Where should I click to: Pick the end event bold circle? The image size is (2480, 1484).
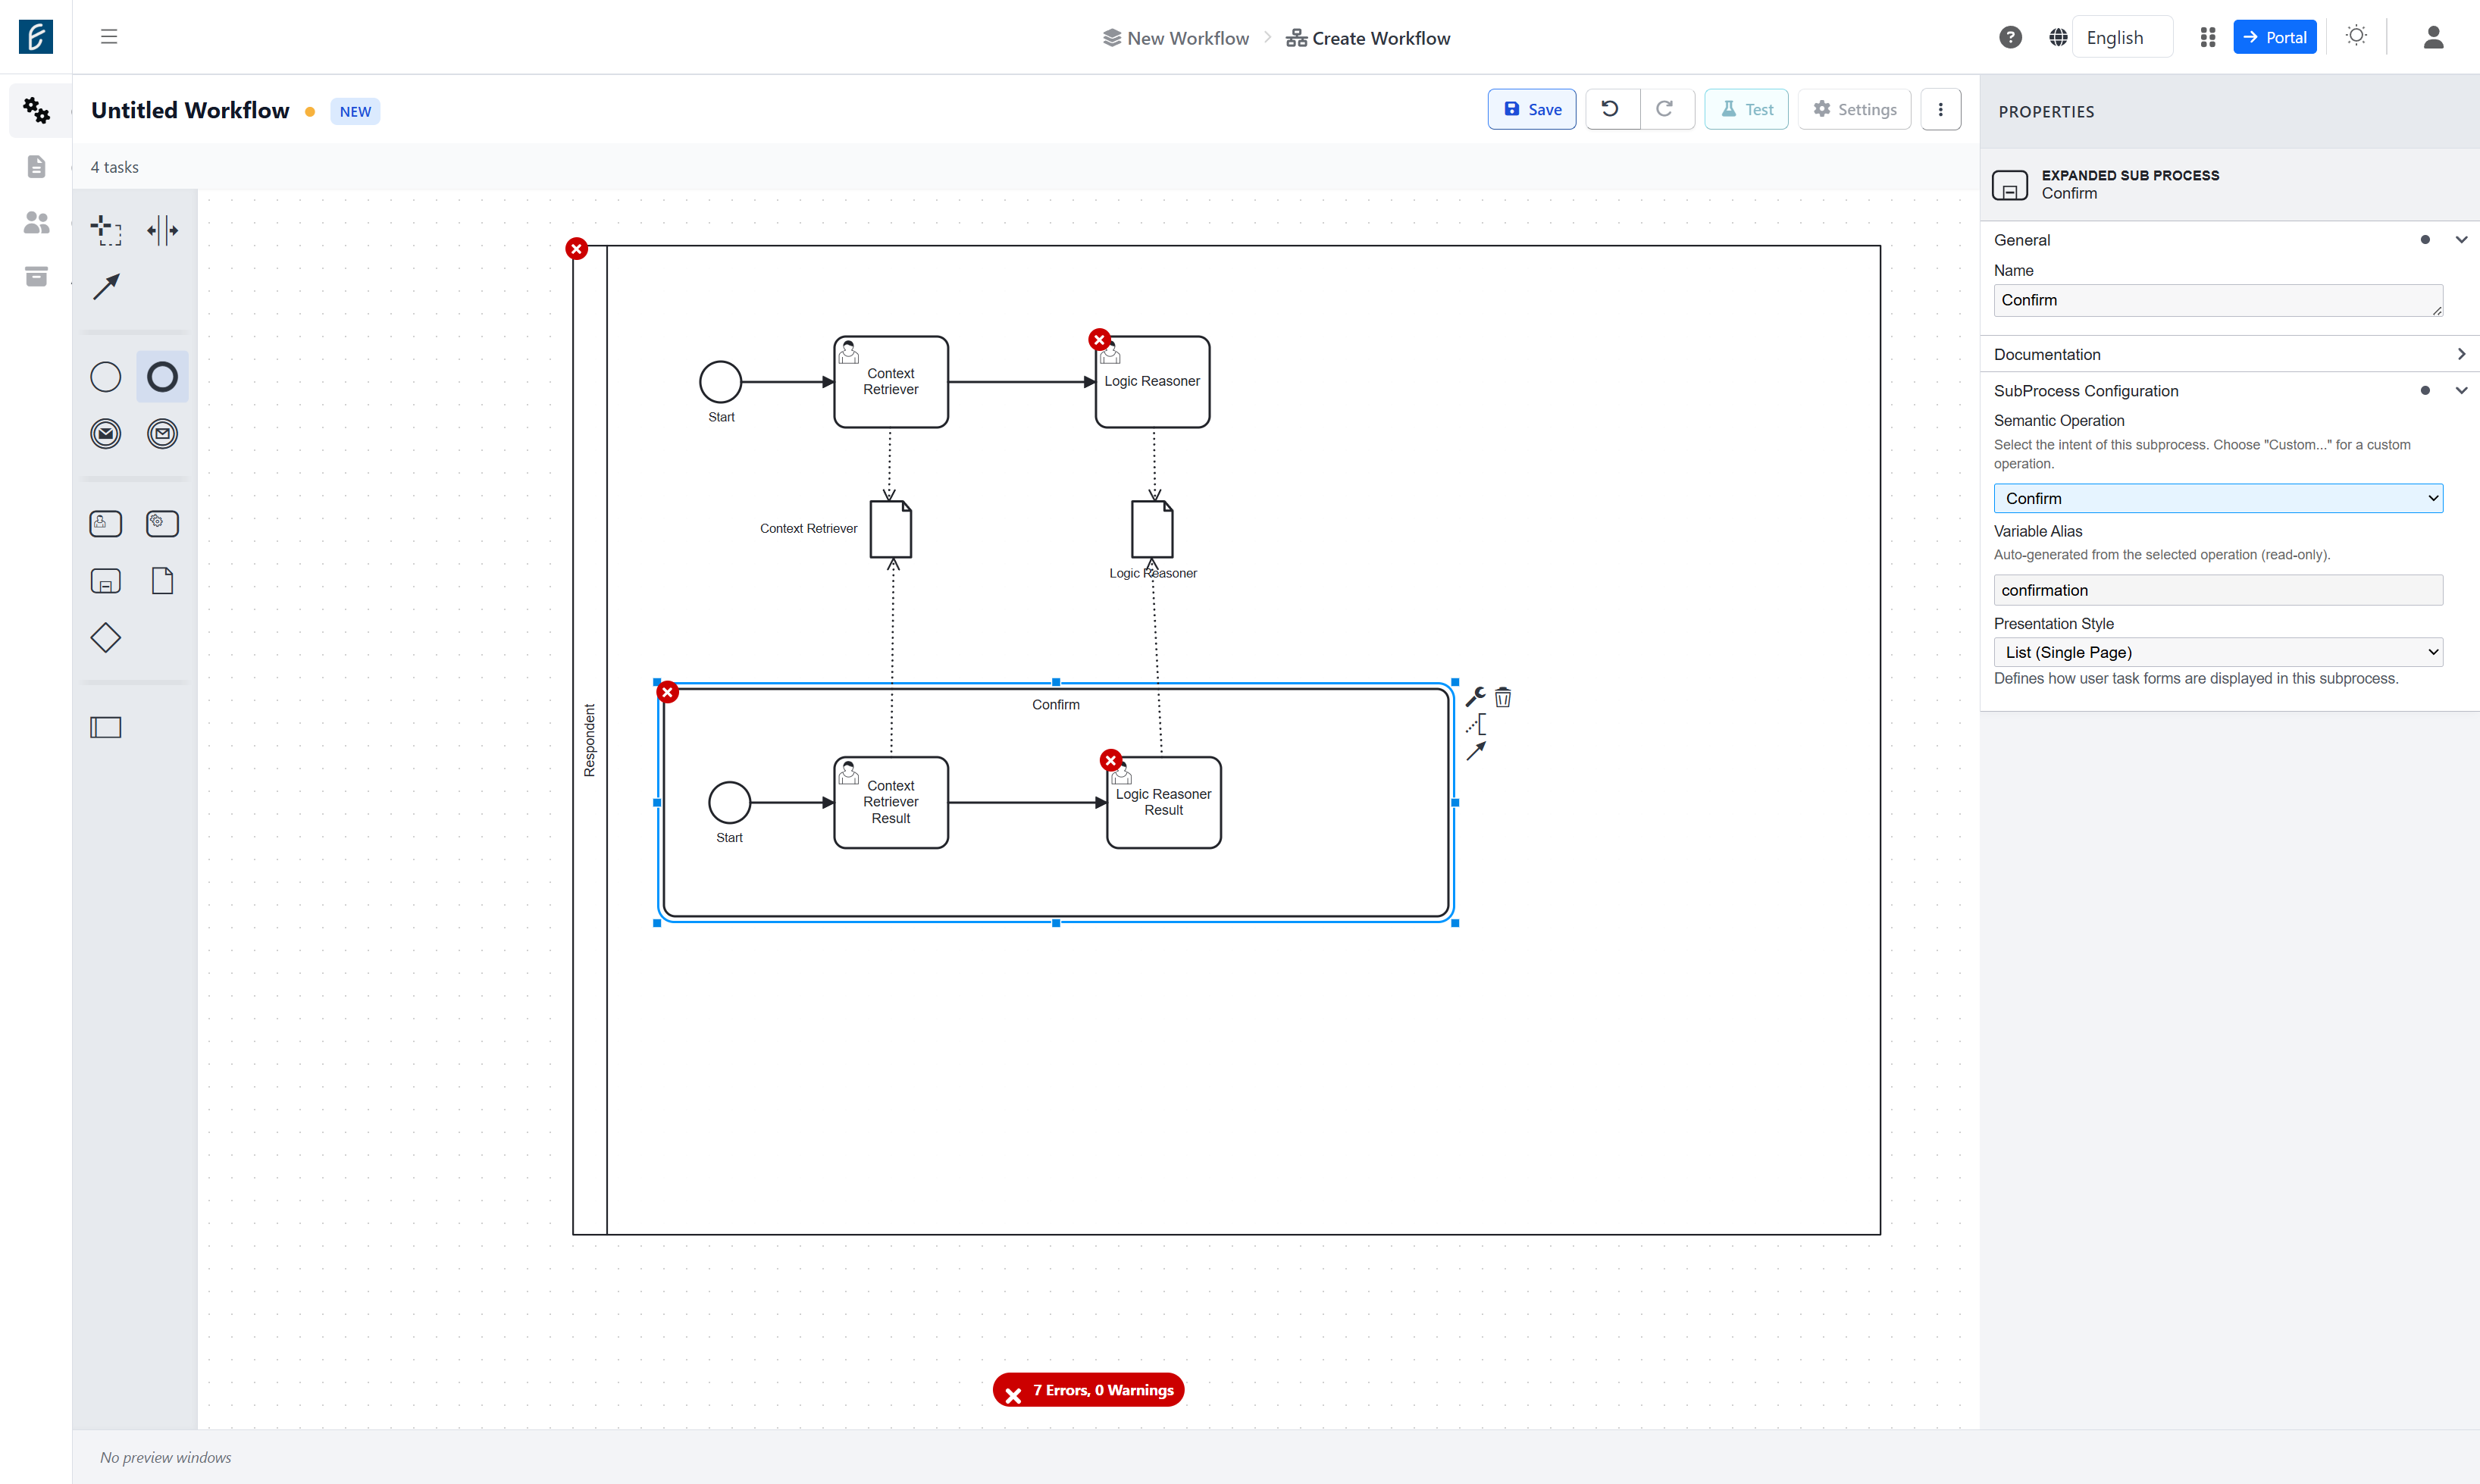(x=162, y=377)
